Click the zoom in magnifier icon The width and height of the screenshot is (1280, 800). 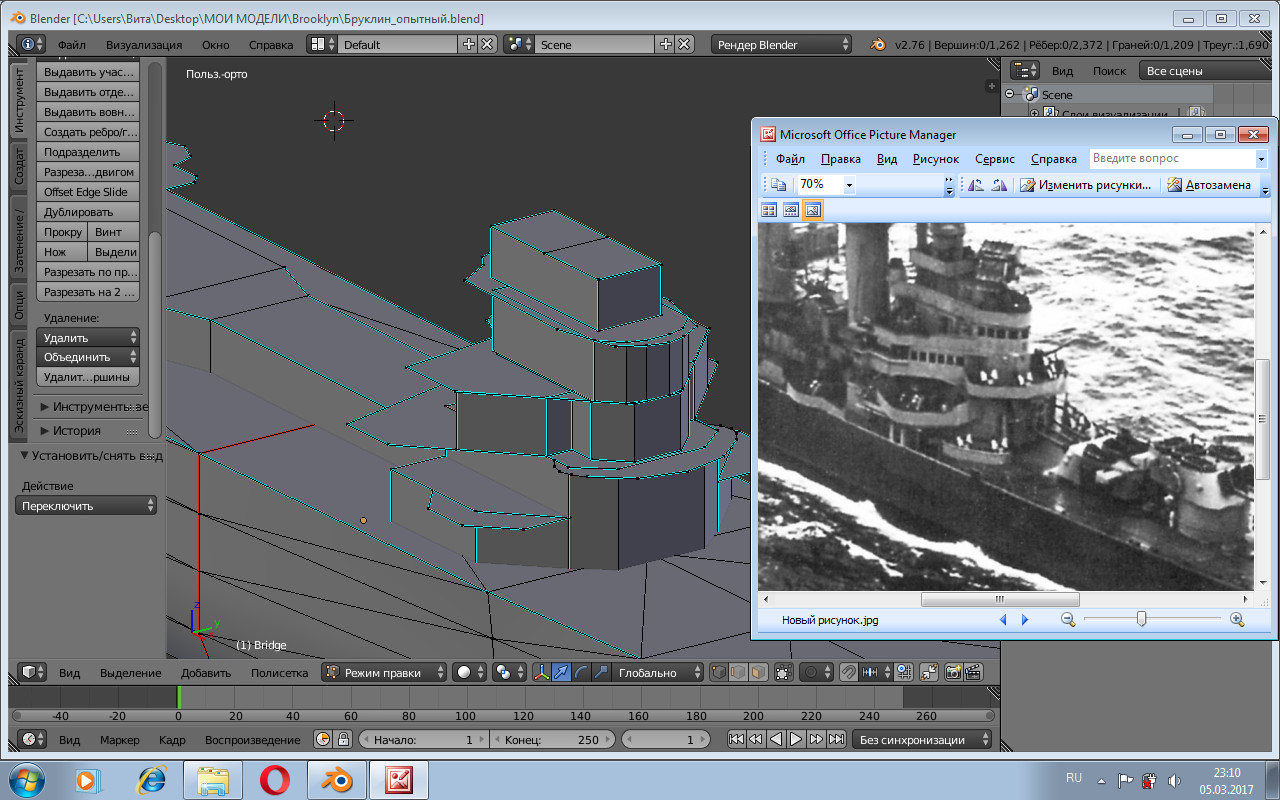[x=1237, y=620]
